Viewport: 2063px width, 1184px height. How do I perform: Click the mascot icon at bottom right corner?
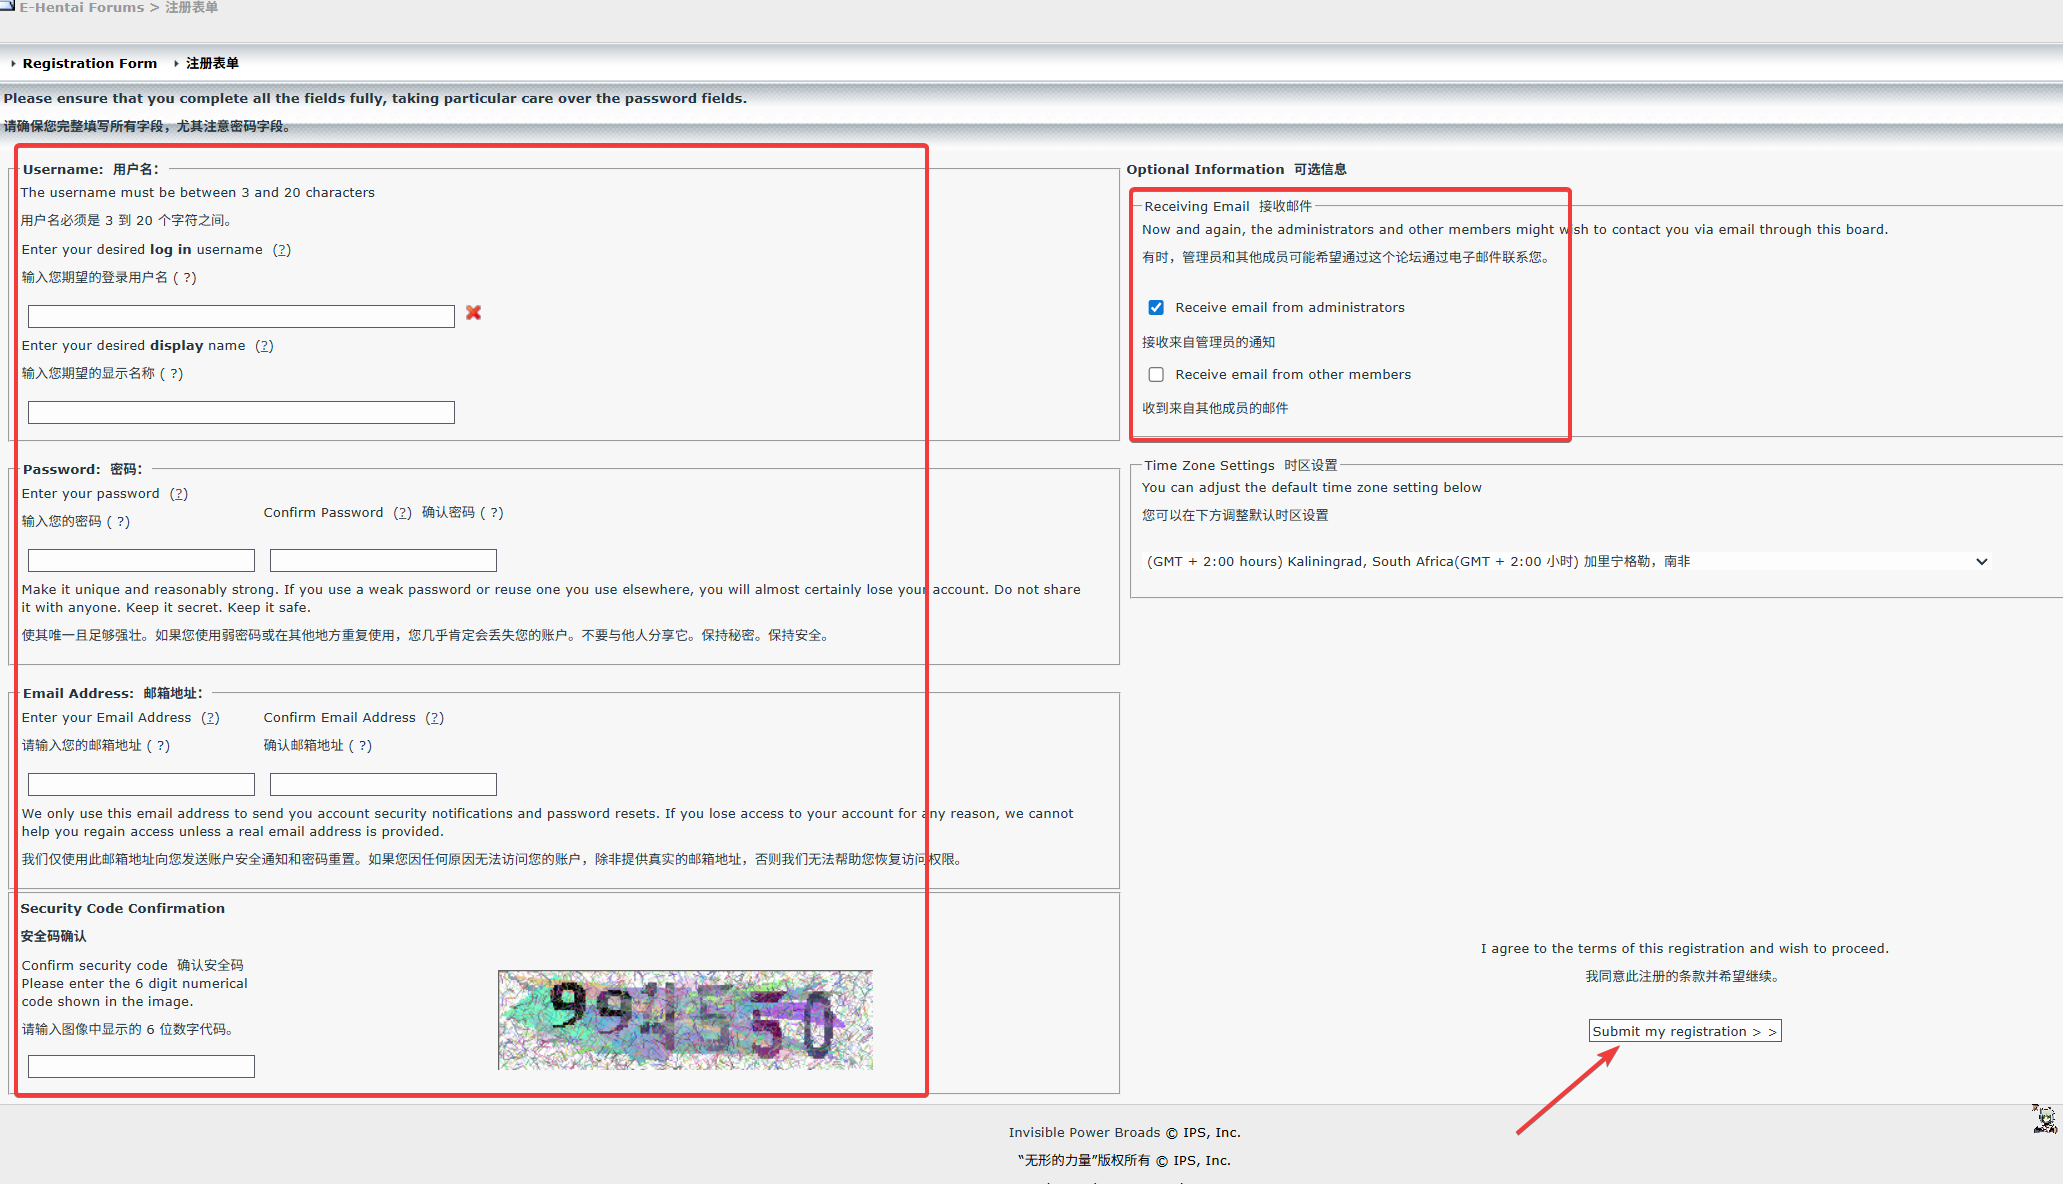2045,1118
